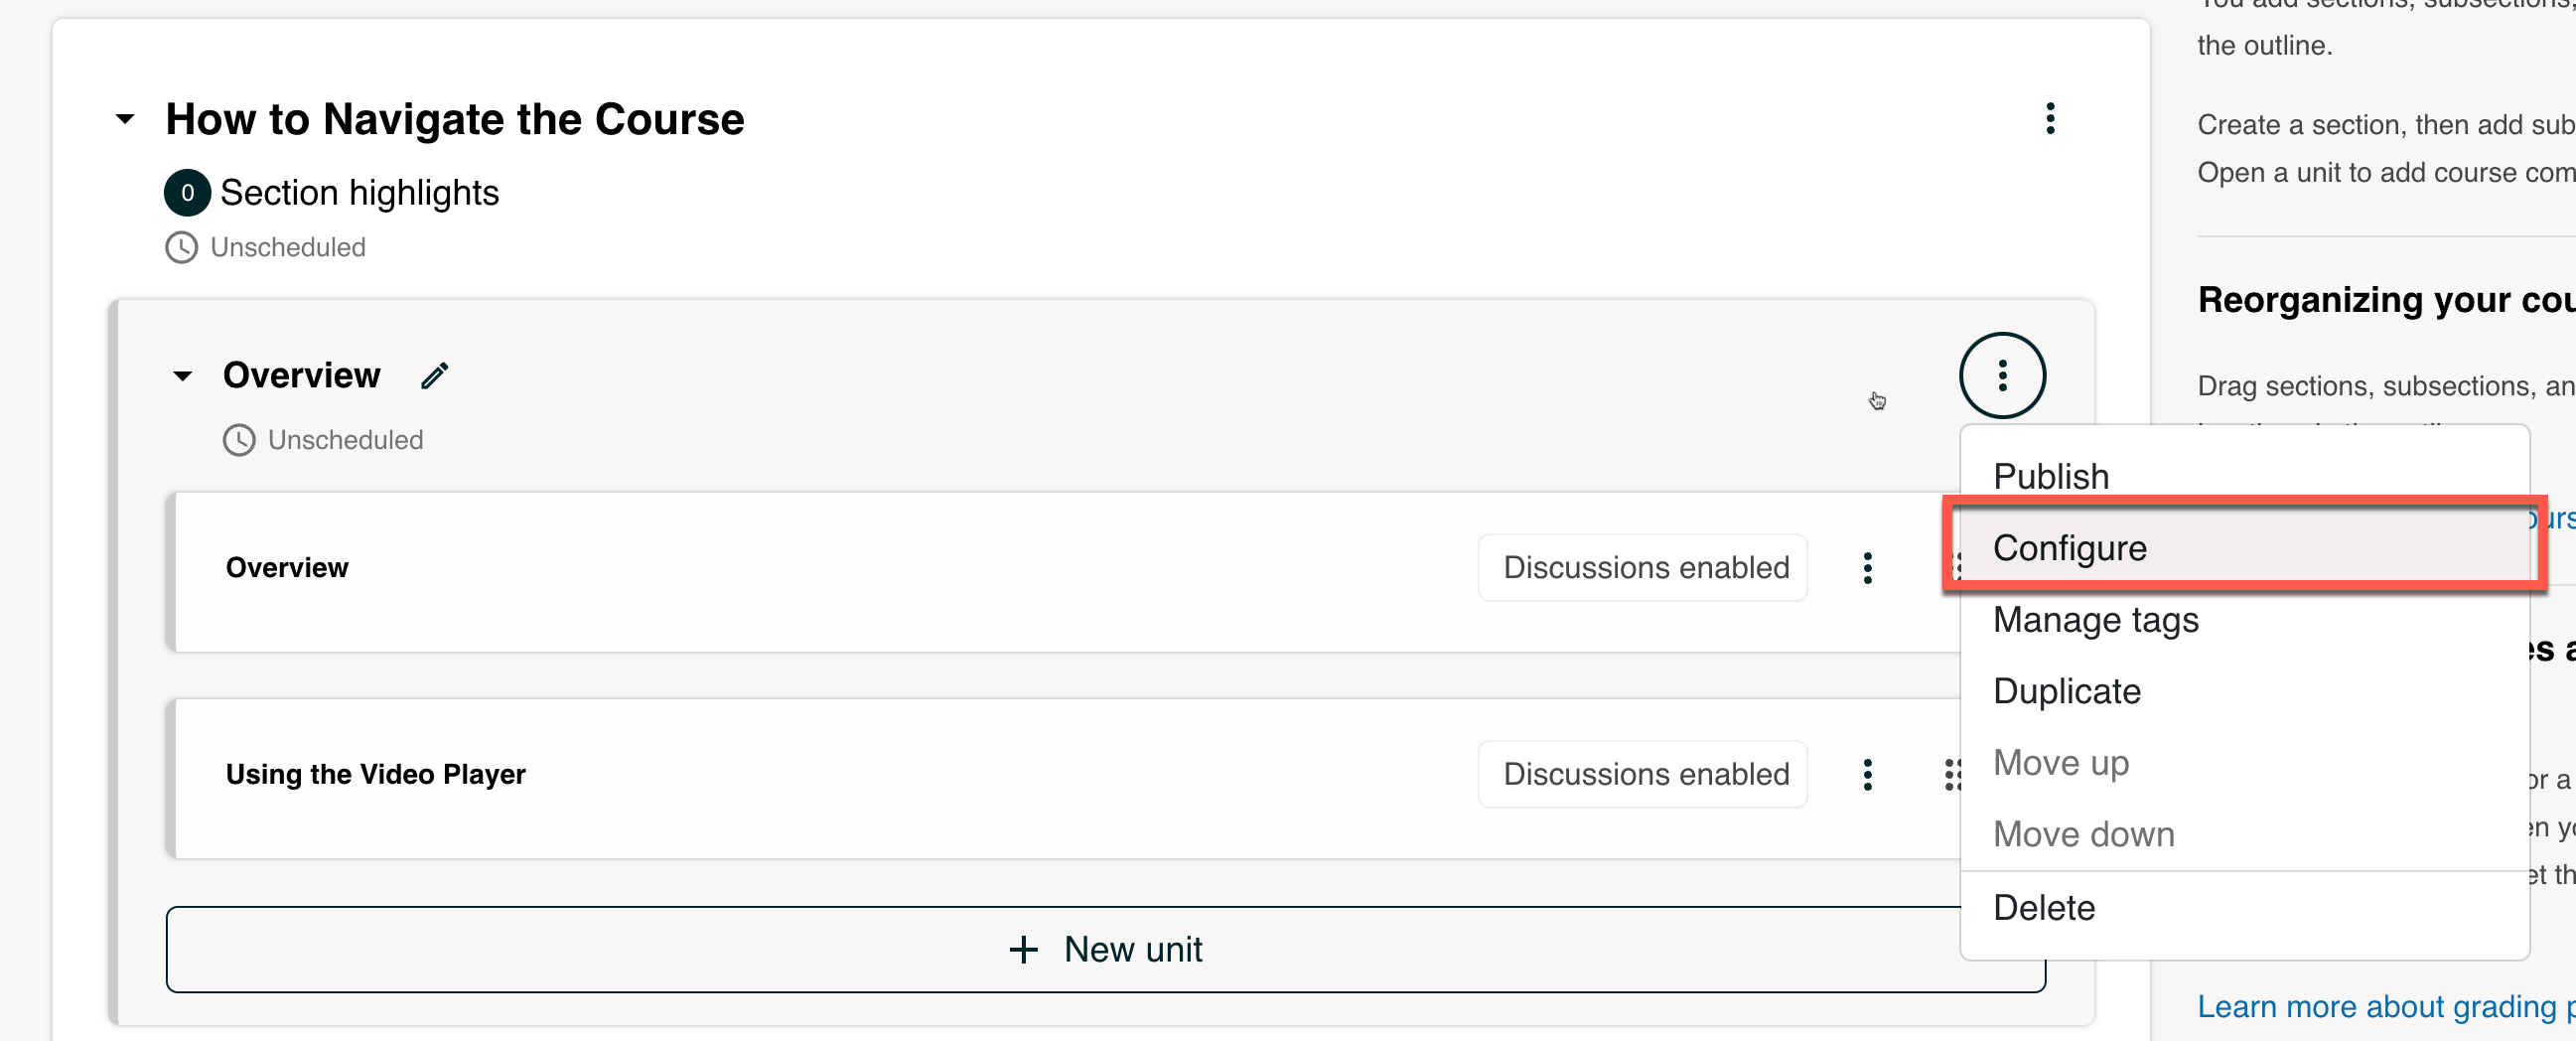Screen dimensions: 2576x1041
Task: Edit the Overview subsection title with the pencil icon
Action: 434,376
